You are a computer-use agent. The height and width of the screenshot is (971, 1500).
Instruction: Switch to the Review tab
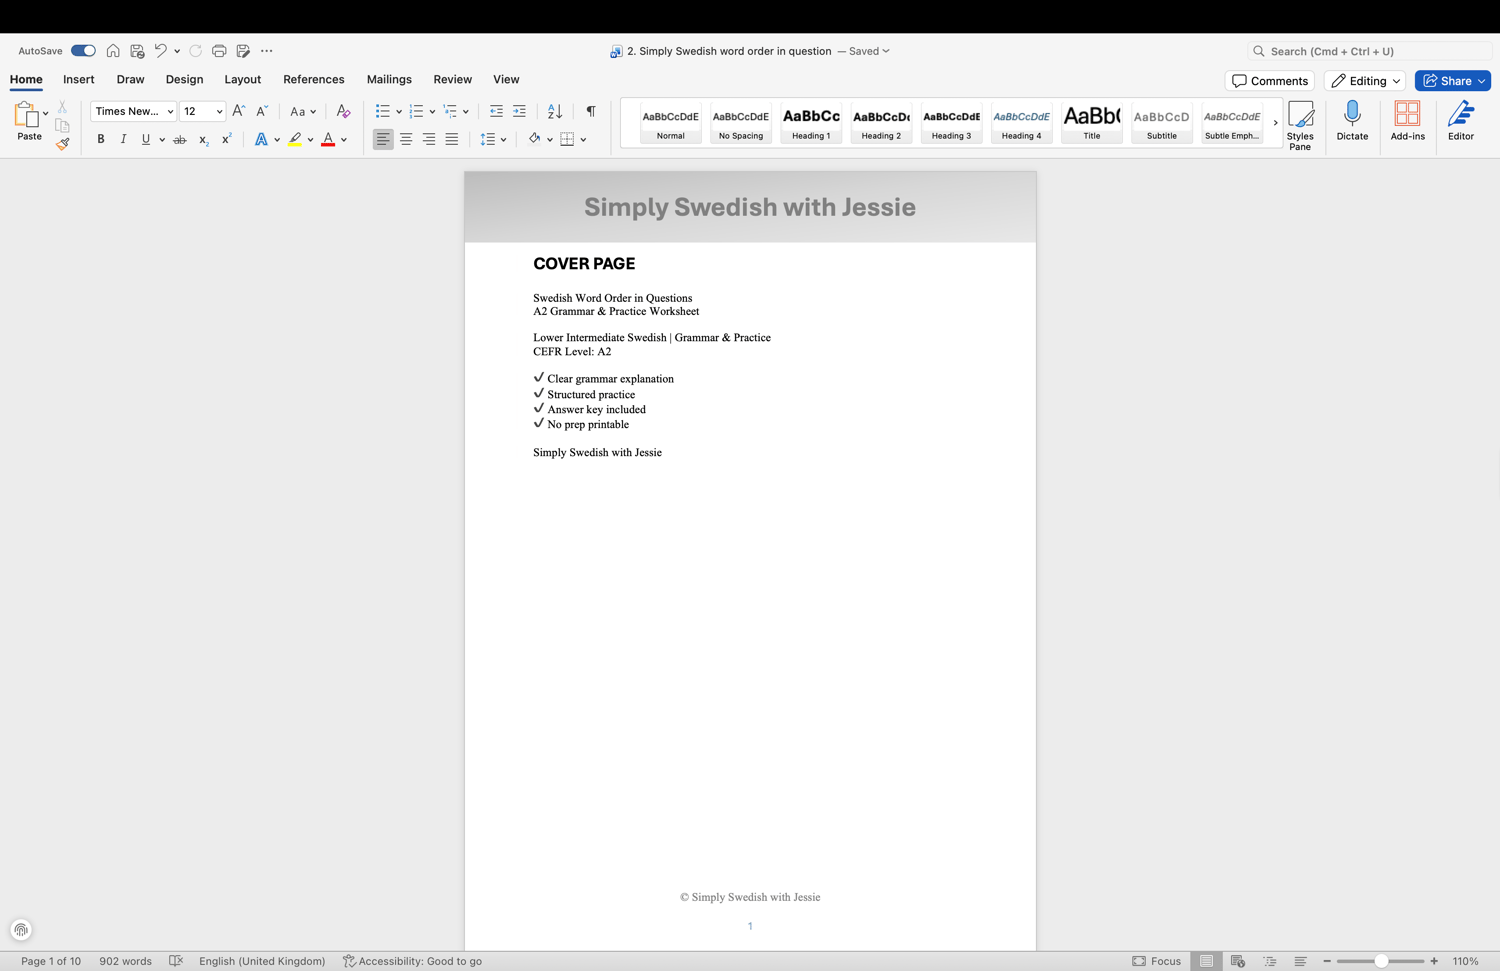pyautogui.click(x=452, y=80)
